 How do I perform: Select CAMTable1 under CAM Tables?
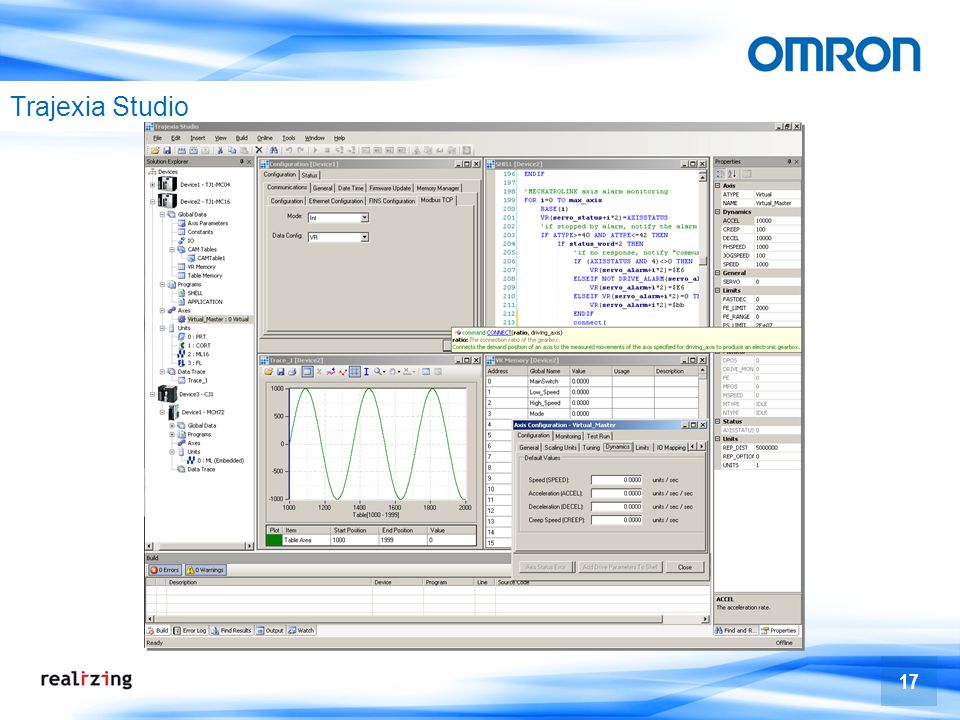point(211,258)
